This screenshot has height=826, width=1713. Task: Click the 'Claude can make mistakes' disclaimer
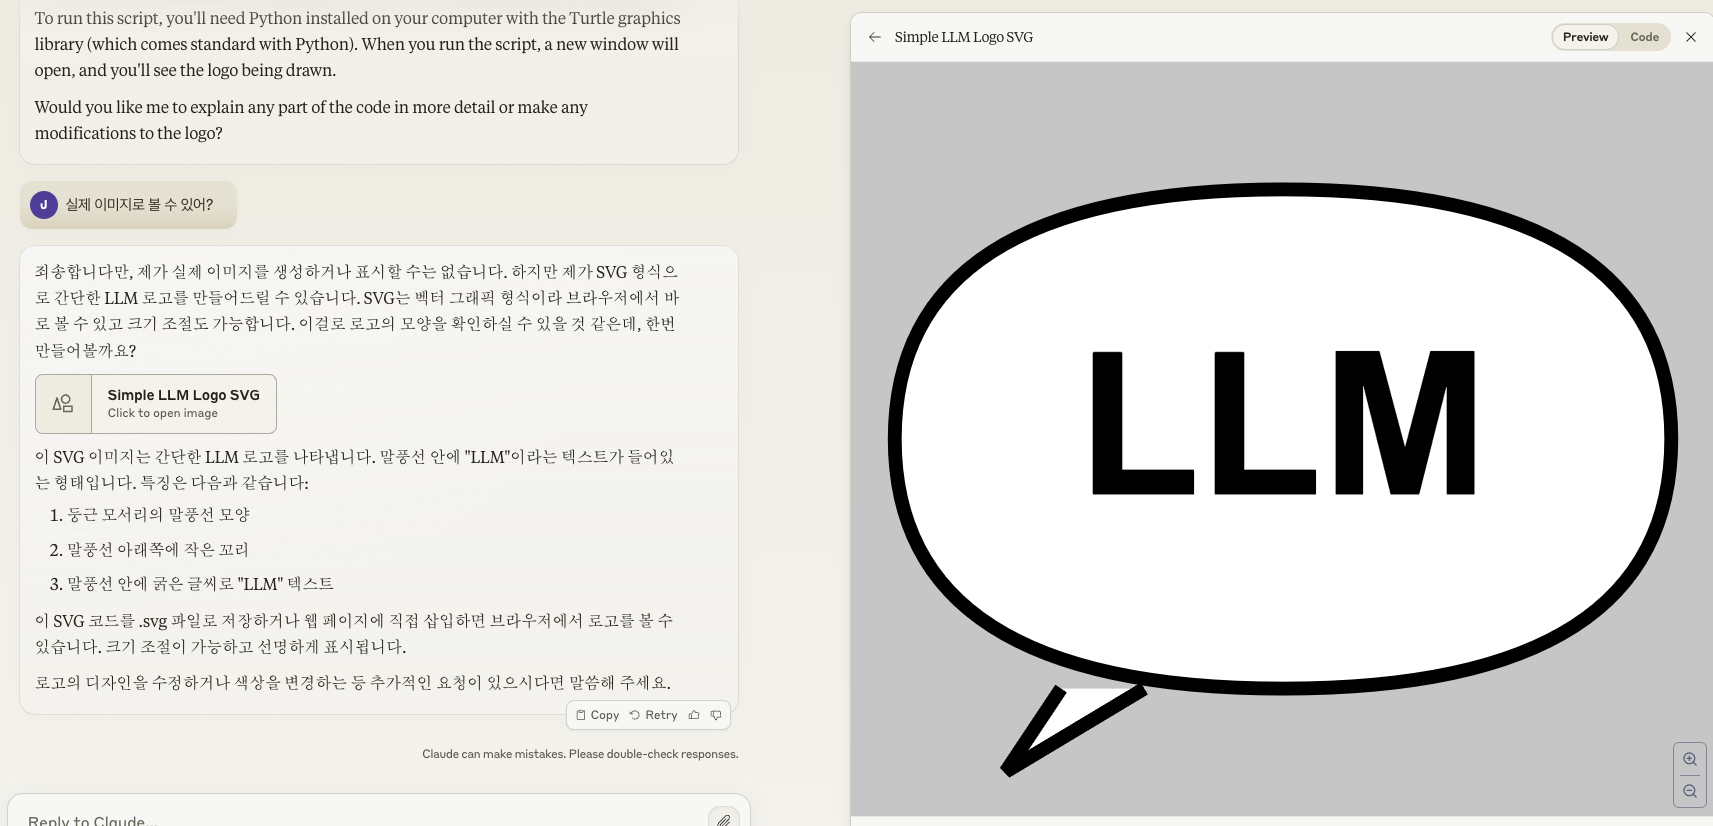click(x=580, y=754)
